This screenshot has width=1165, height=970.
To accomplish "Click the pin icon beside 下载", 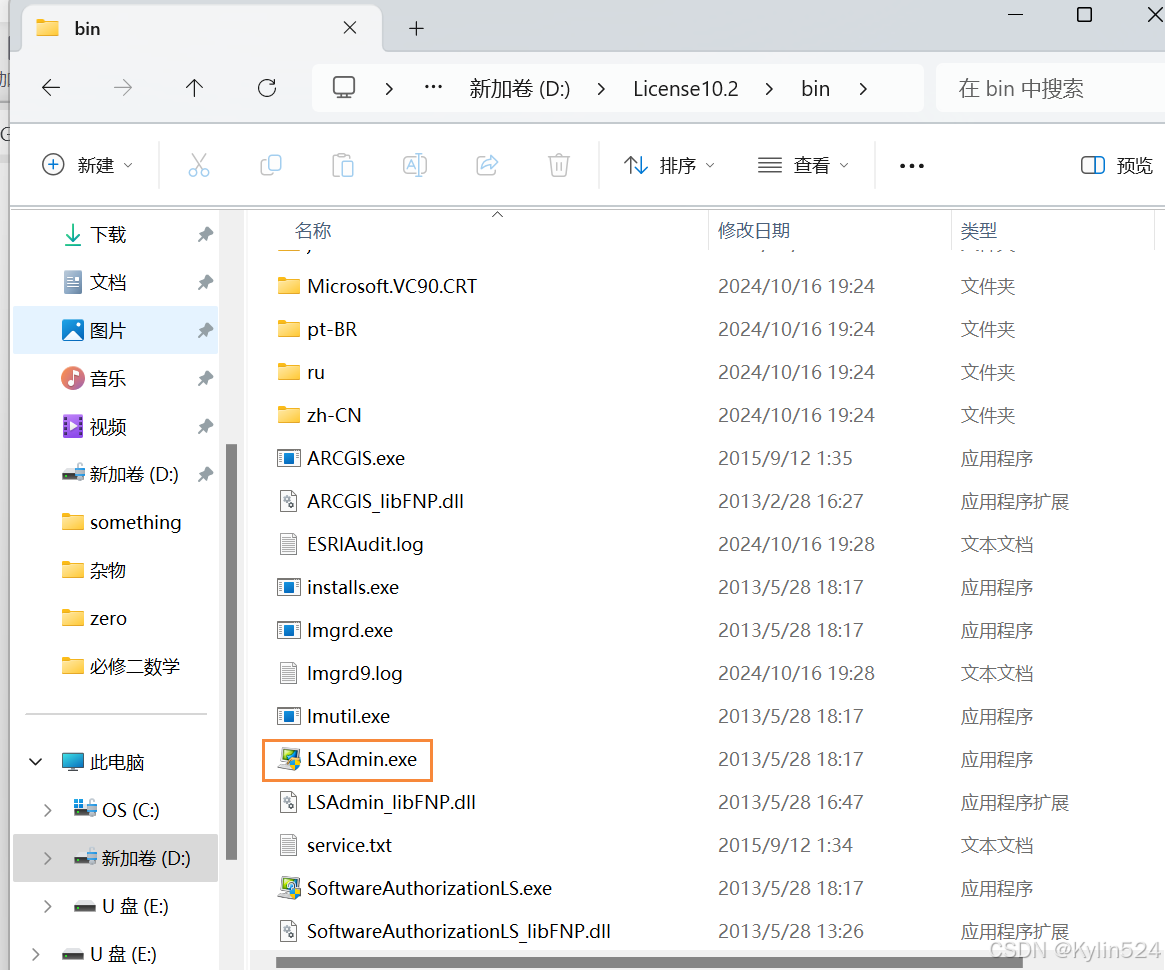I will click(x=205, y=235).
